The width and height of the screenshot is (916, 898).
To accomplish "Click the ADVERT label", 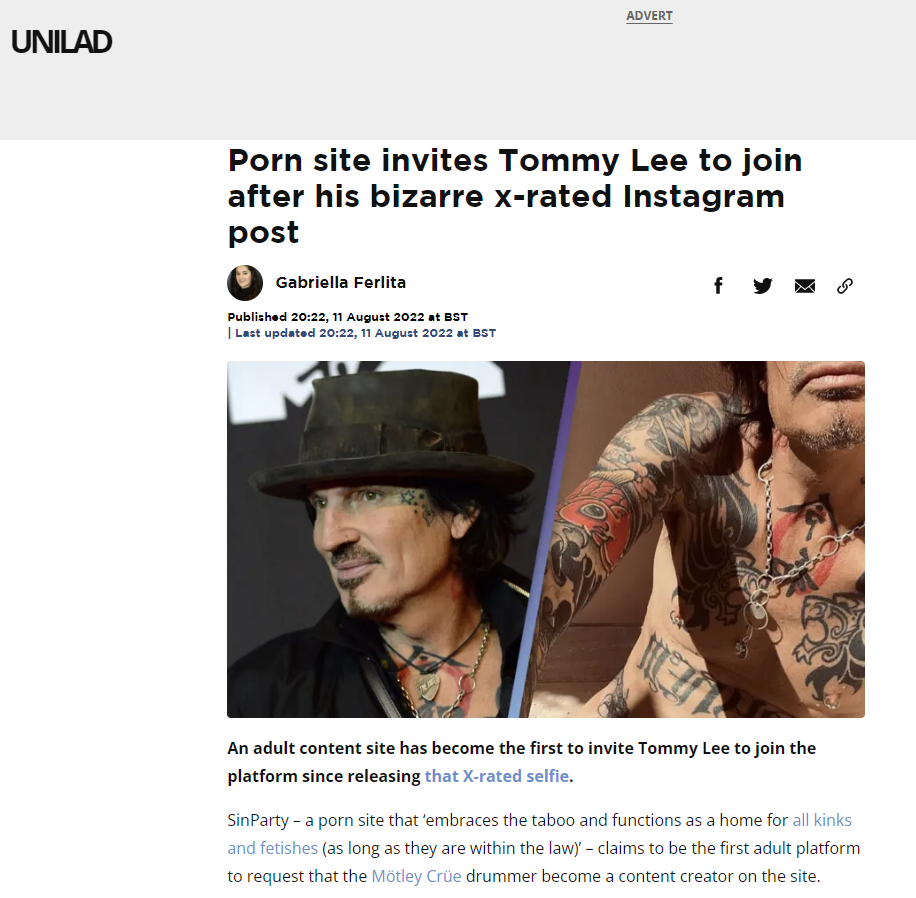I will pyautogui.click(x=649, y=16).
